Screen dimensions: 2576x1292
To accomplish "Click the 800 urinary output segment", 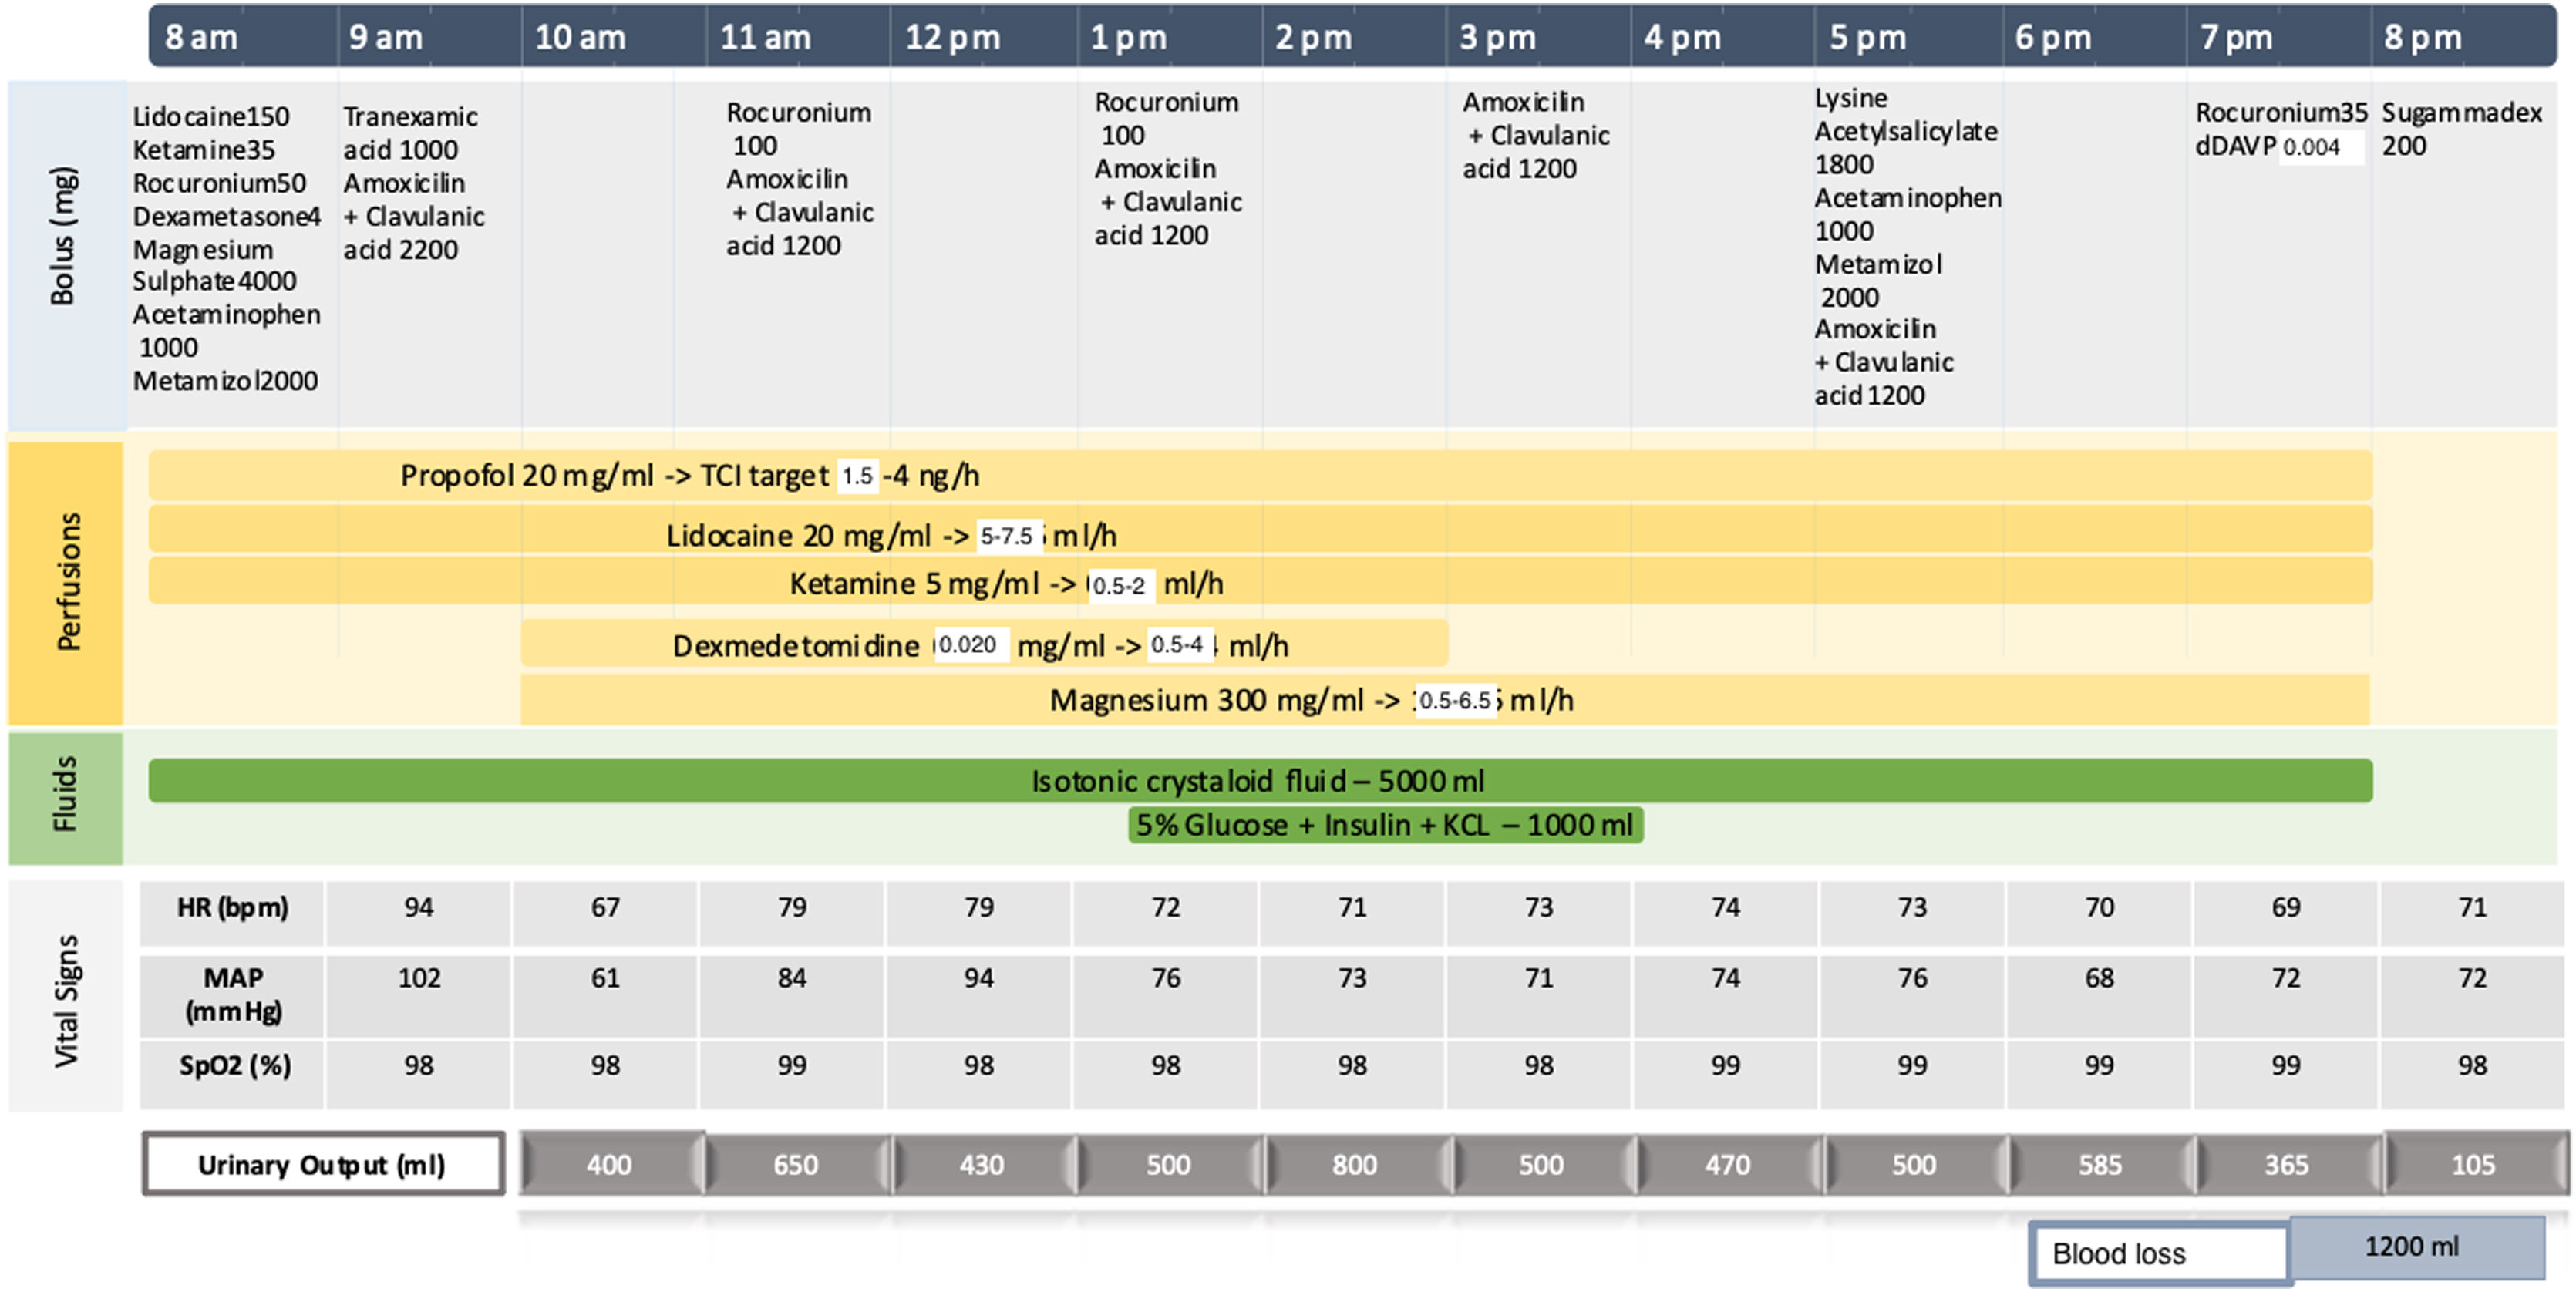I will coord(1354,1164).
